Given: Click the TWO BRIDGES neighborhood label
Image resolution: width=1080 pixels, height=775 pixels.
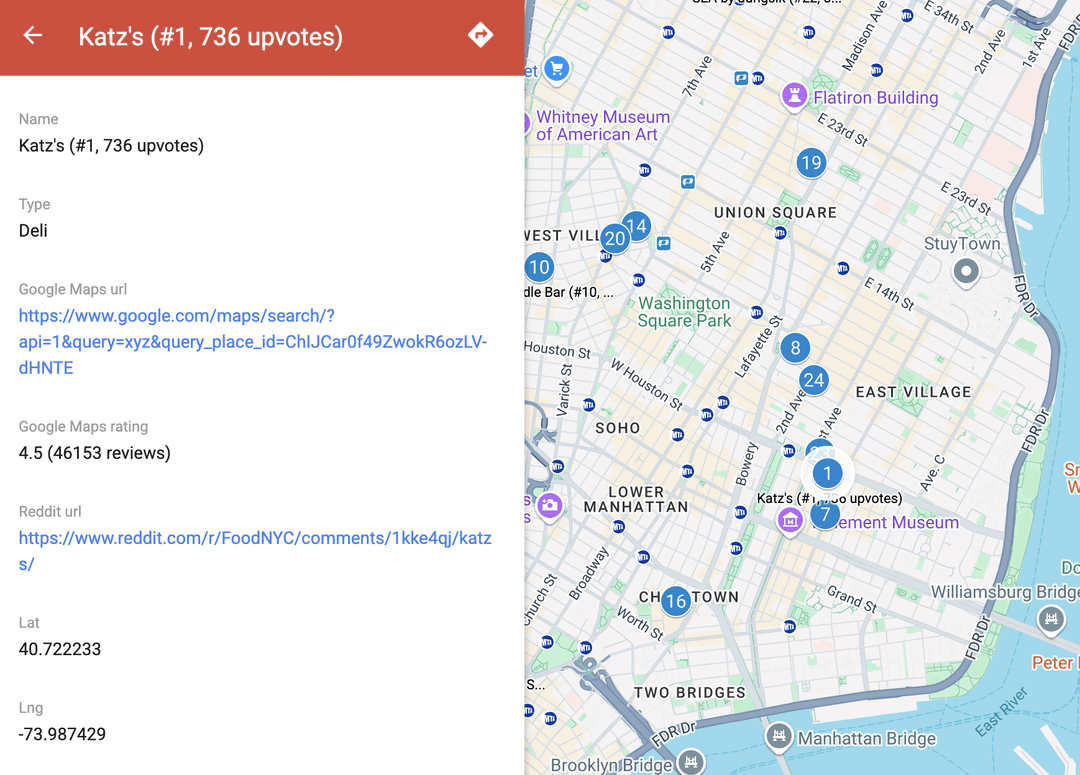Looking at the screenshot, I should tap(689, 692).
